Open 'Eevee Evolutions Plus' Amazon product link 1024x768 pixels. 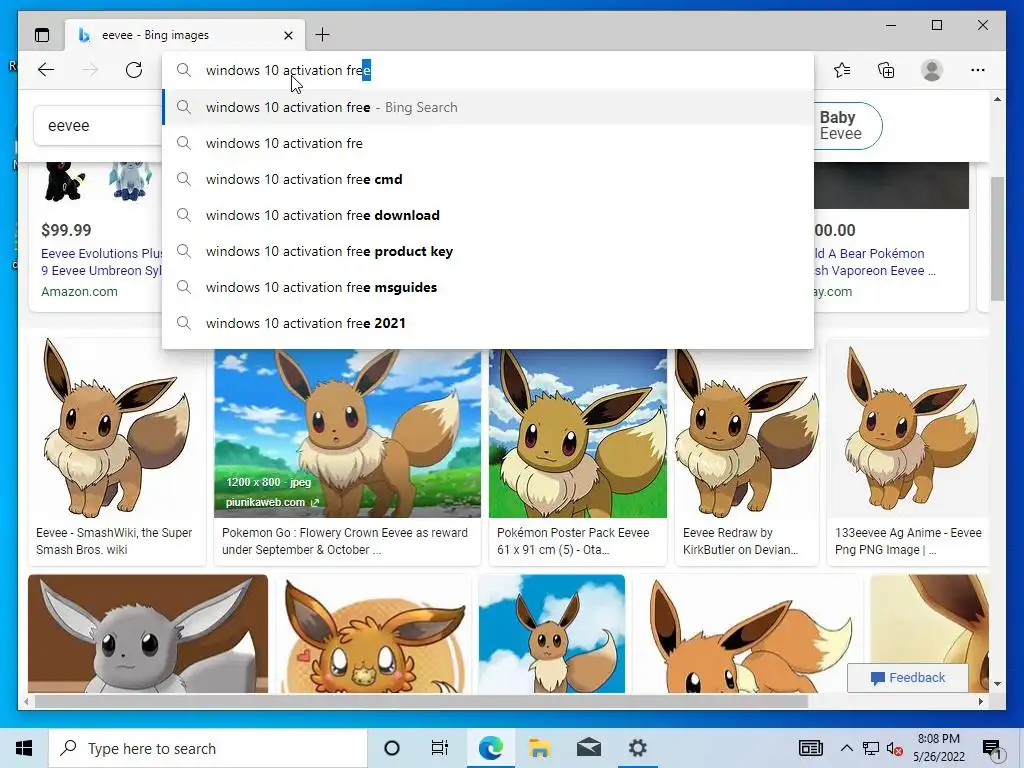coord(101,262)
